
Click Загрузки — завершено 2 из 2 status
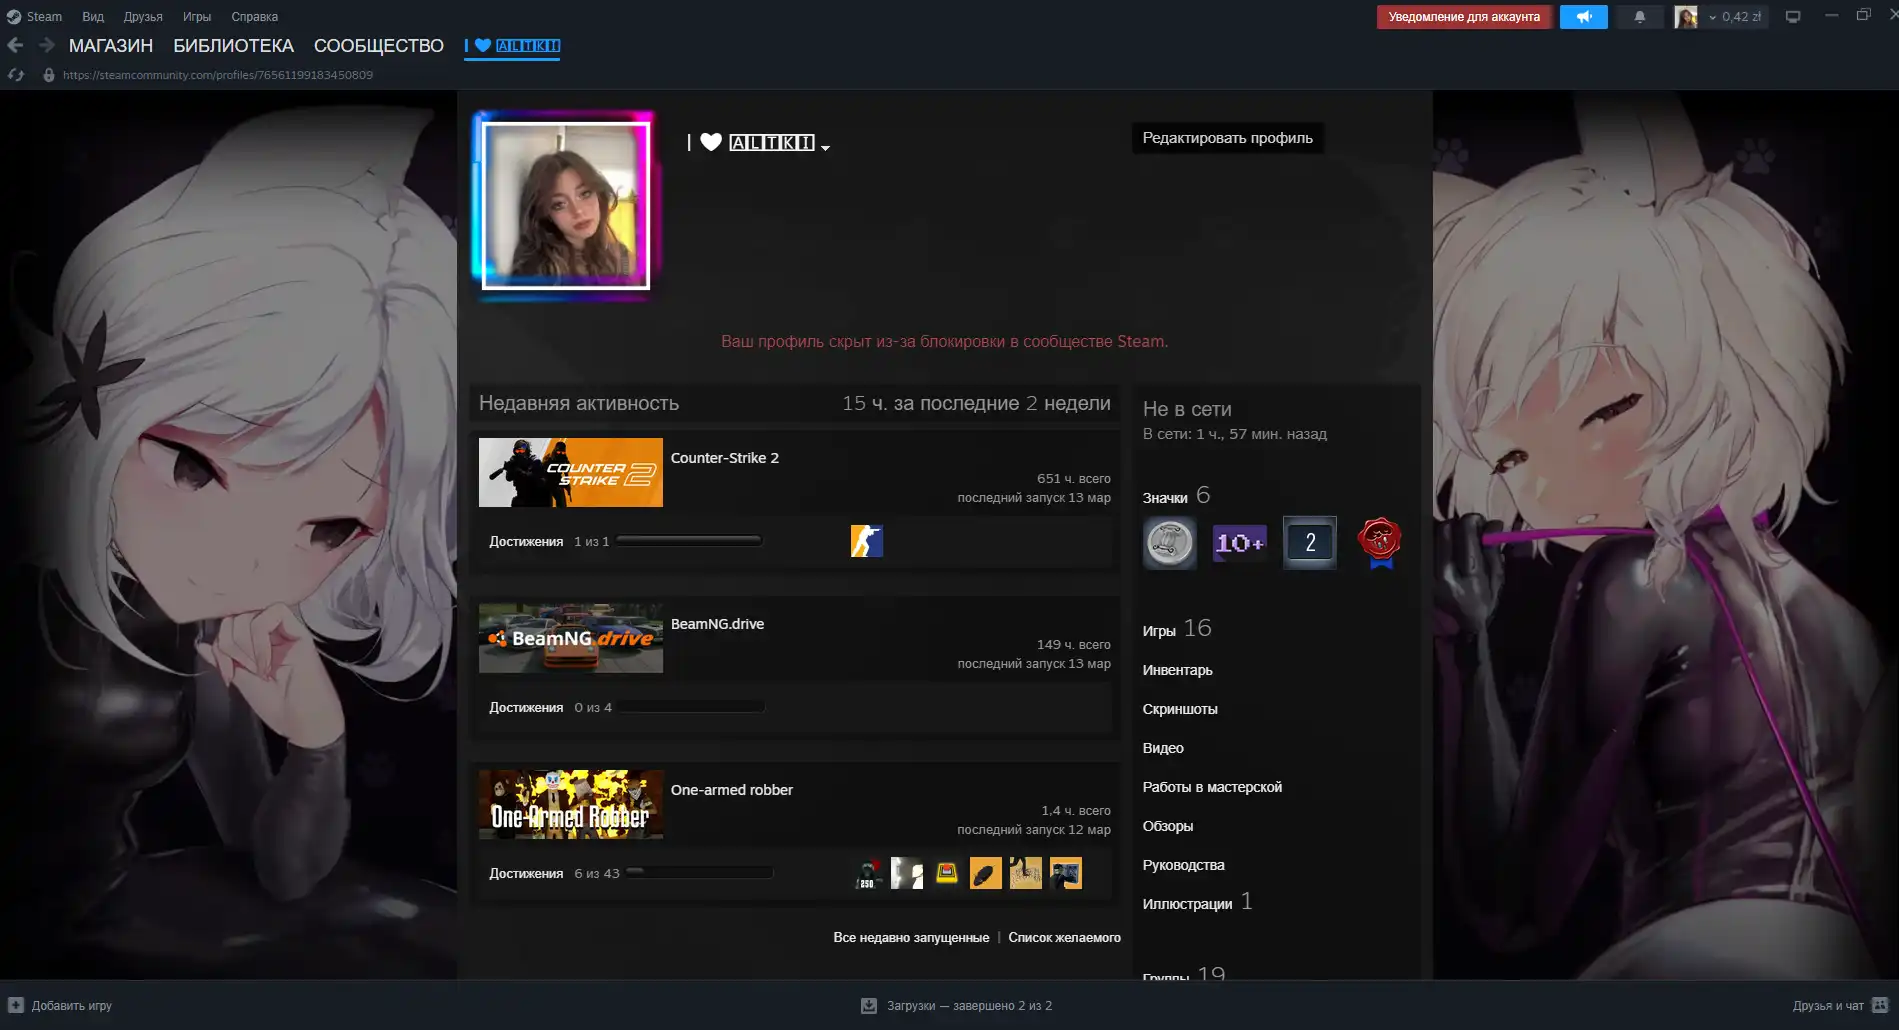tap(969, 1005)
